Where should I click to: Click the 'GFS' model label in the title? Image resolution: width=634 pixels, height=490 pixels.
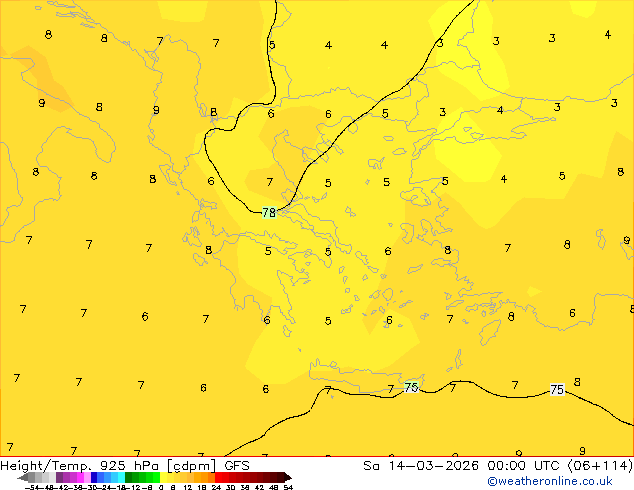[x=237, y=466]
